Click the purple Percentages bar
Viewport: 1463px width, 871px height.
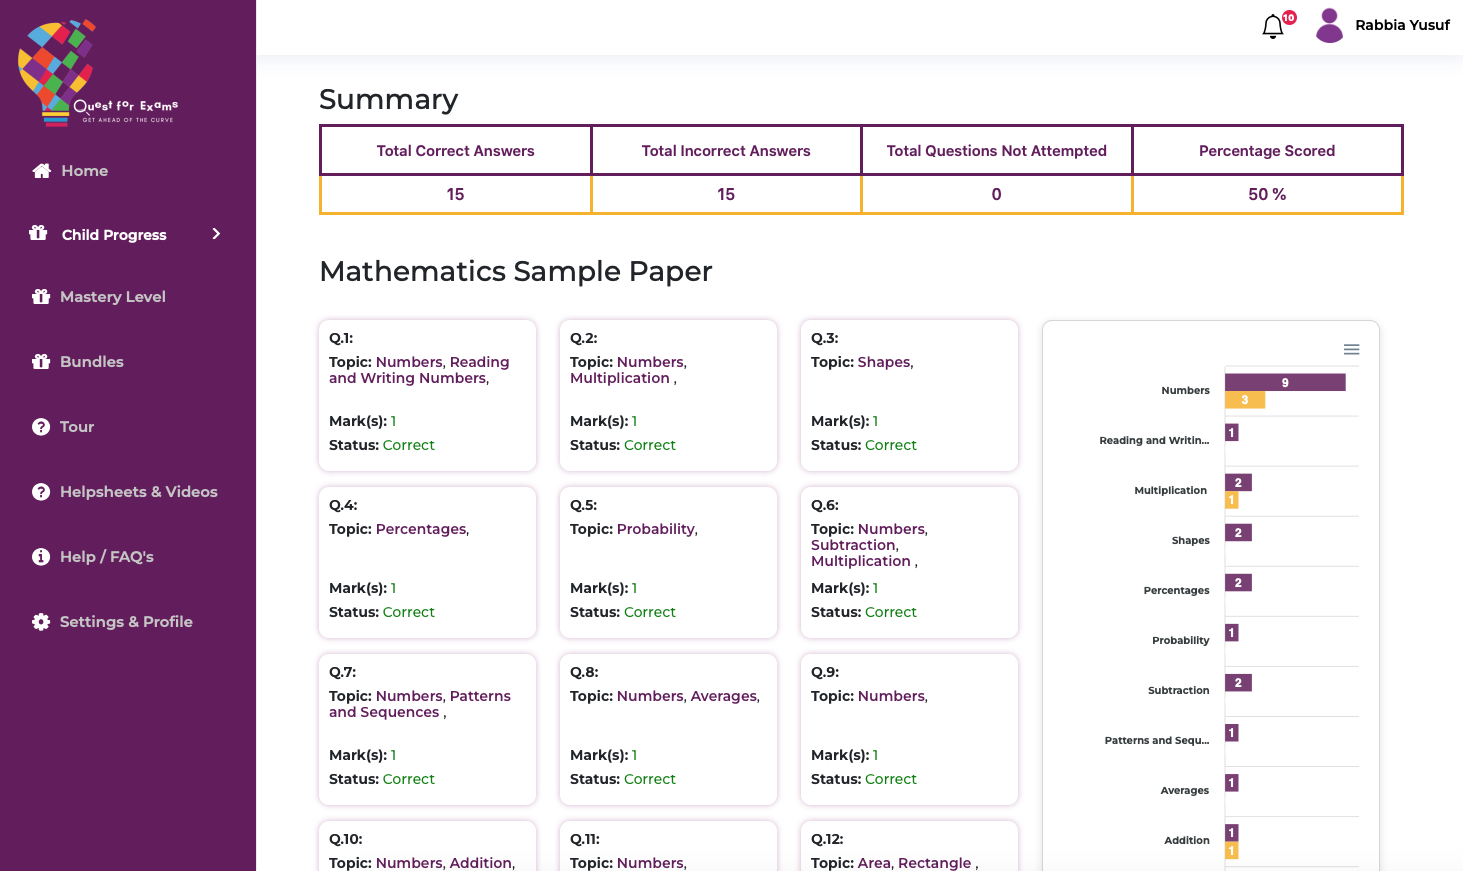(x=1238, y=582)
